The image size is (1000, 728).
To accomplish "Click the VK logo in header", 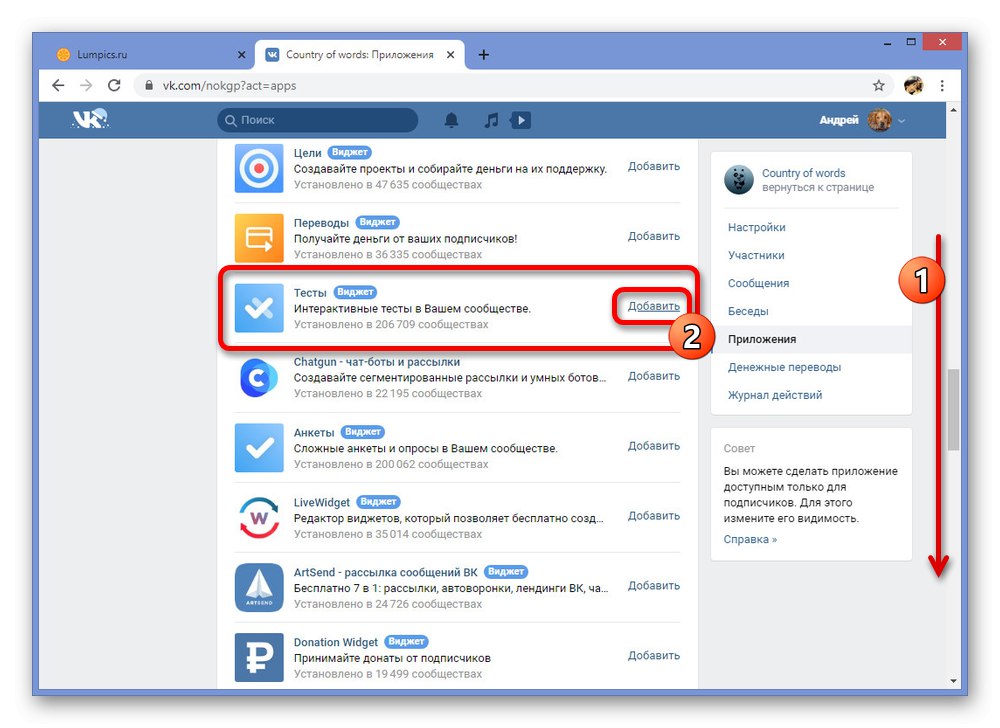I will (90, 119).
